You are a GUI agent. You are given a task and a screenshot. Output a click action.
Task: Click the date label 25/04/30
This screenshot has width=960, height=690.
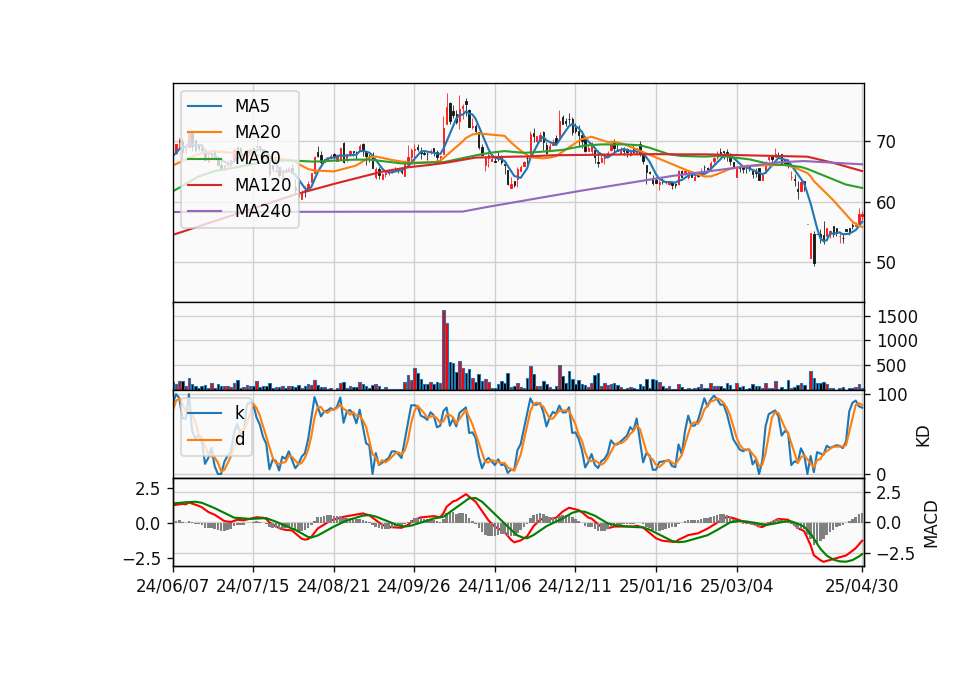point(862,586)
